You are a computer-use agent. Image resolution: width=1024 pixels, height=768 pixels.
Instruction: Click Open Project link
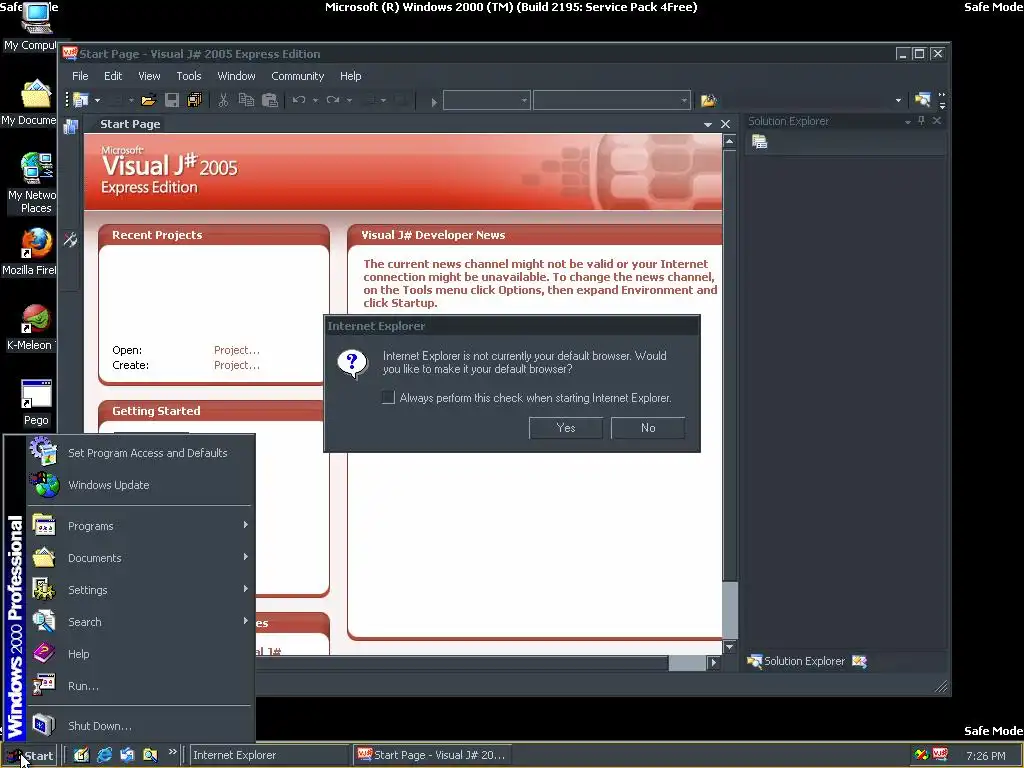pyautogui.click(x=237, y=350)
